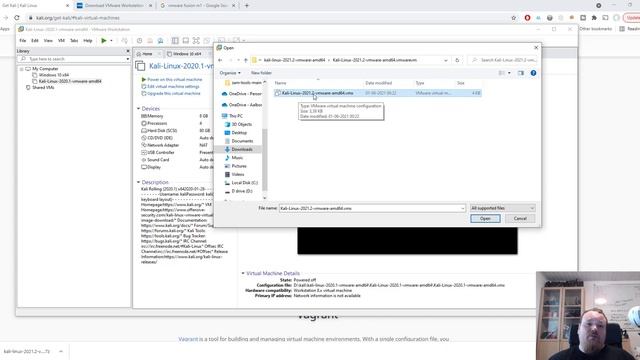This screenshot has height=360, width=640.
Task: Open the VM menu
Action: tap(61, 41)
